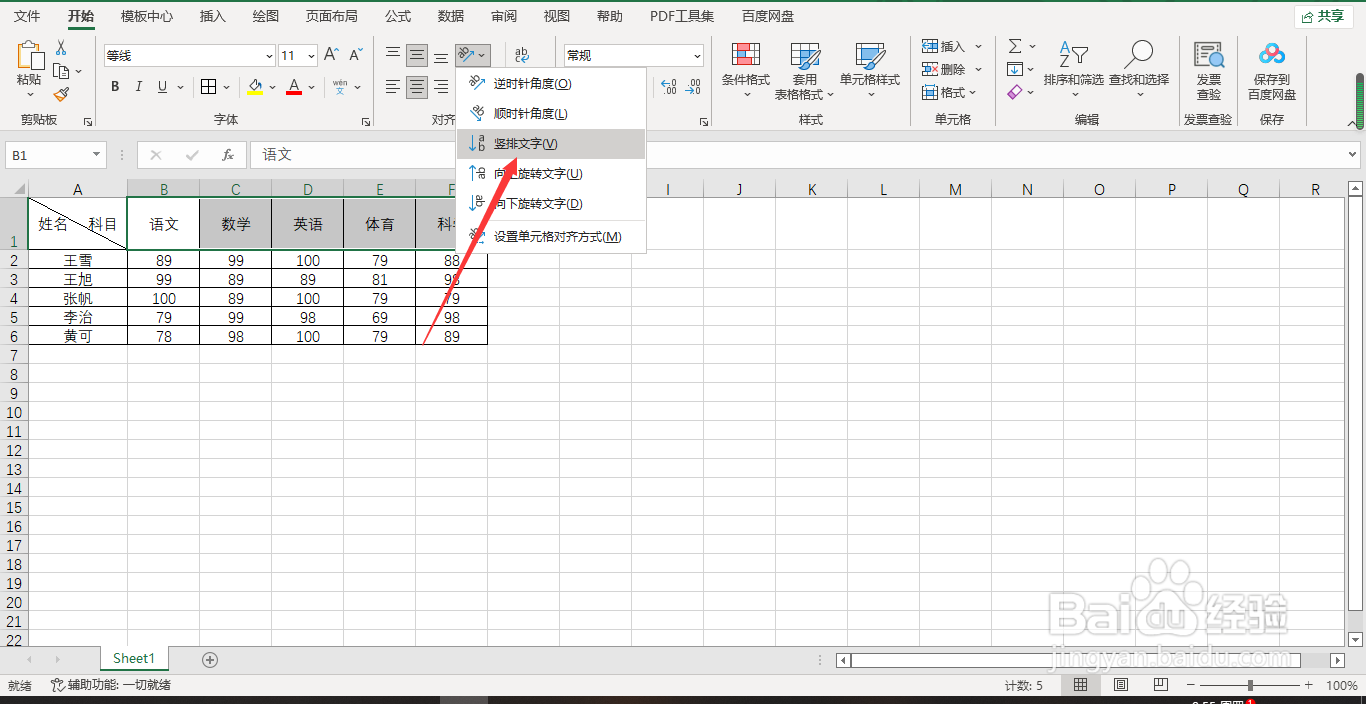Screen dimensions: 1366x704
Task: Click the Orientation button in alignment group
Action: pyautogui.click(x=472, y=56)
